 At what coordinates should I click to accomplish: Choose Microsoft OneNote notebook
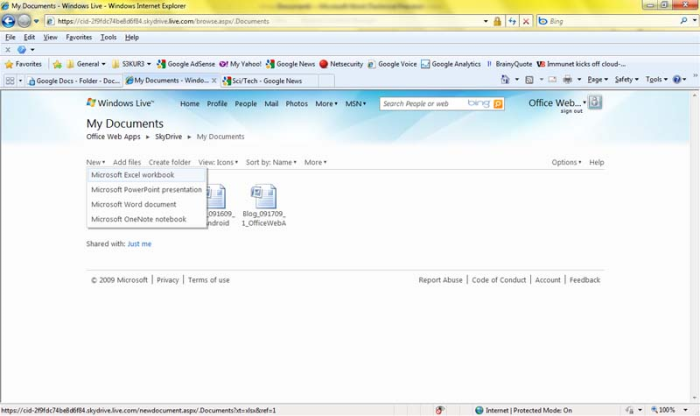pyautogui.click(x=147, y=219)
